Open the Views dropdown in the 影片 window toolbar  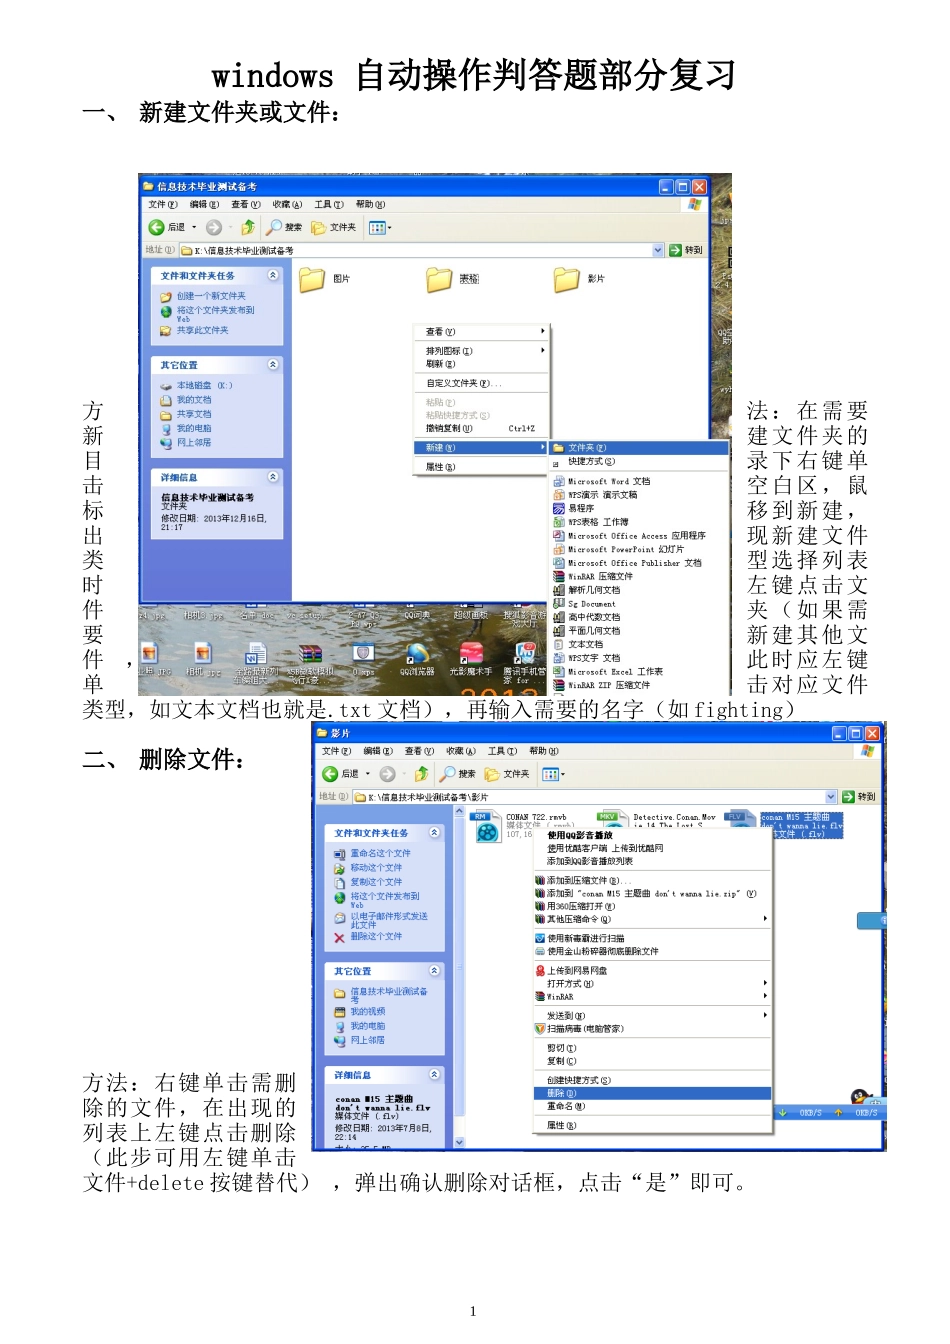tap(553, 774)
